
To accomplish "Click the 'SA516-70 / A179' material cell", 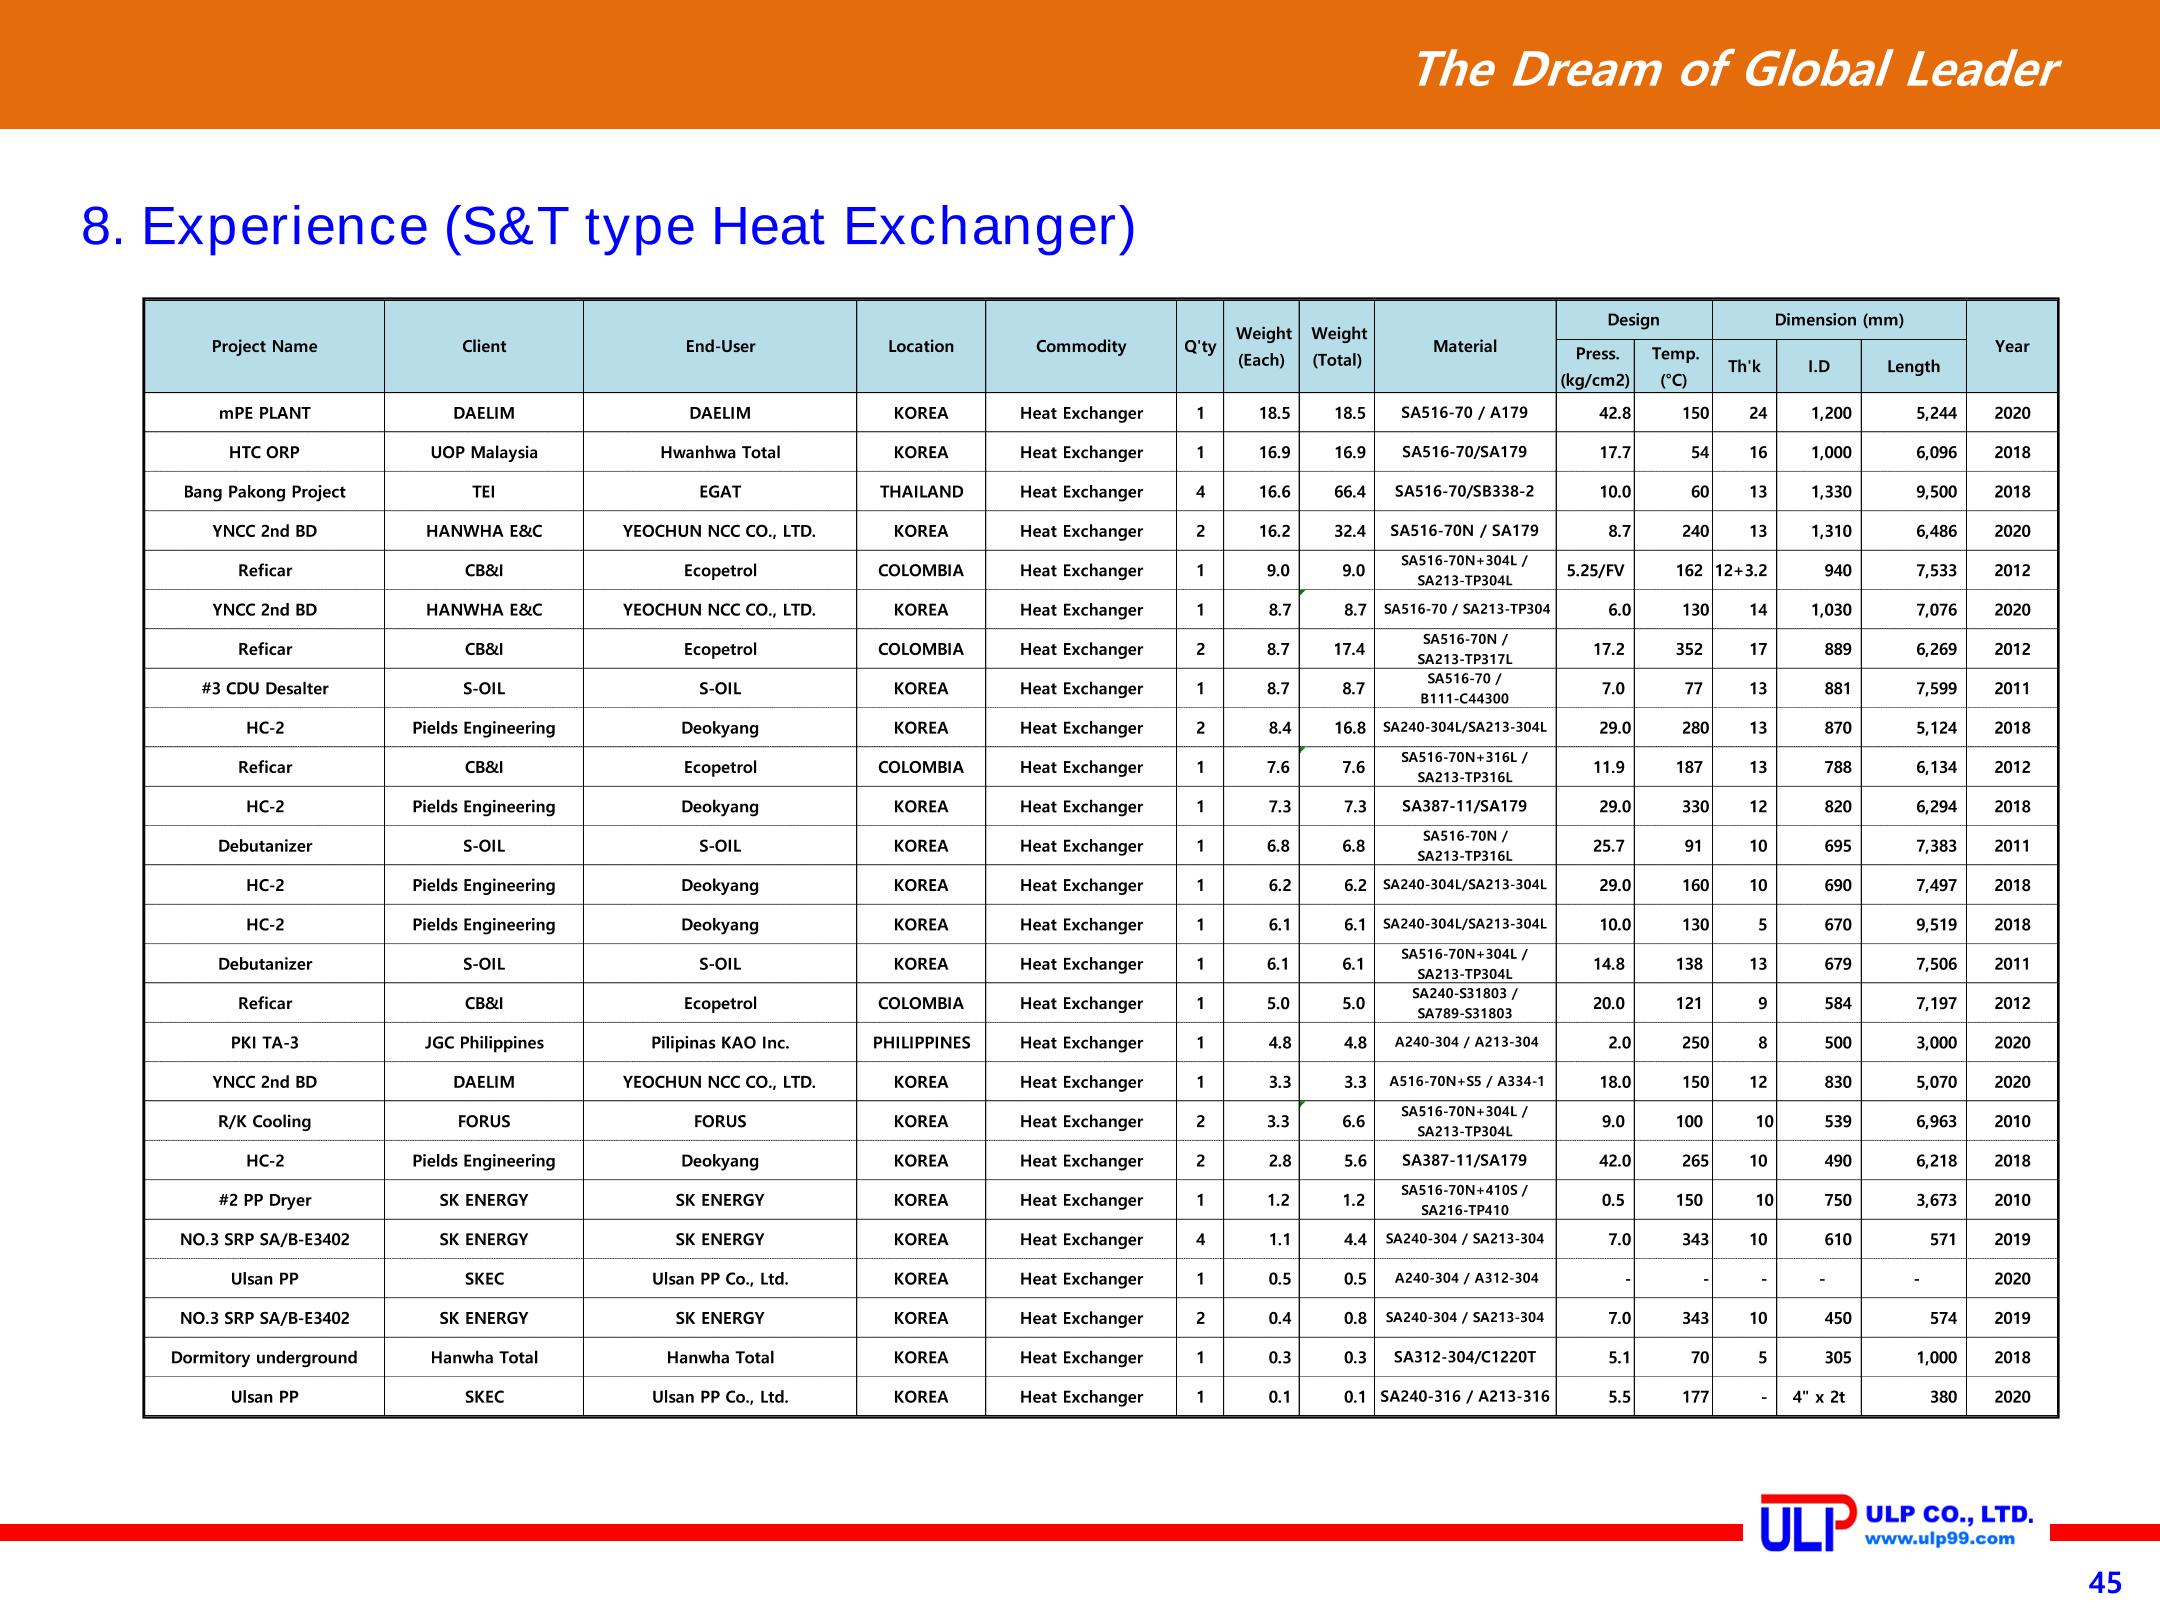I will pyautogui.click(x=1465, y=413).
